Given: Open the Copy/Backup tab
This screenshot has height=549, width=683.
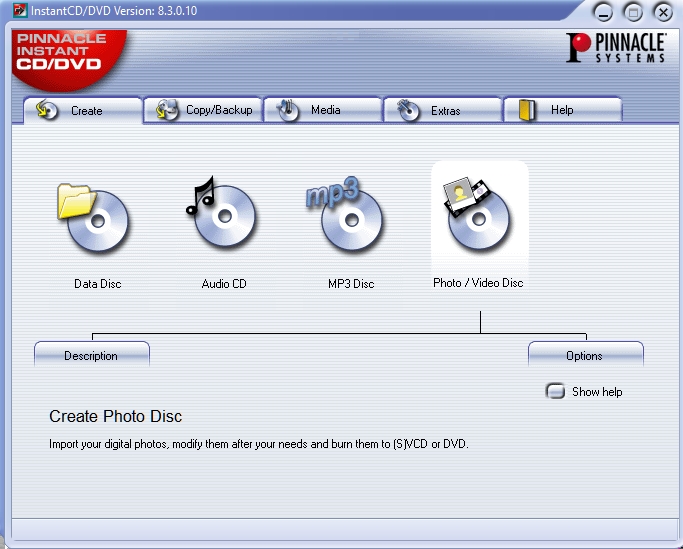Looking at the screenshot, I should click(x=203, y=110).
